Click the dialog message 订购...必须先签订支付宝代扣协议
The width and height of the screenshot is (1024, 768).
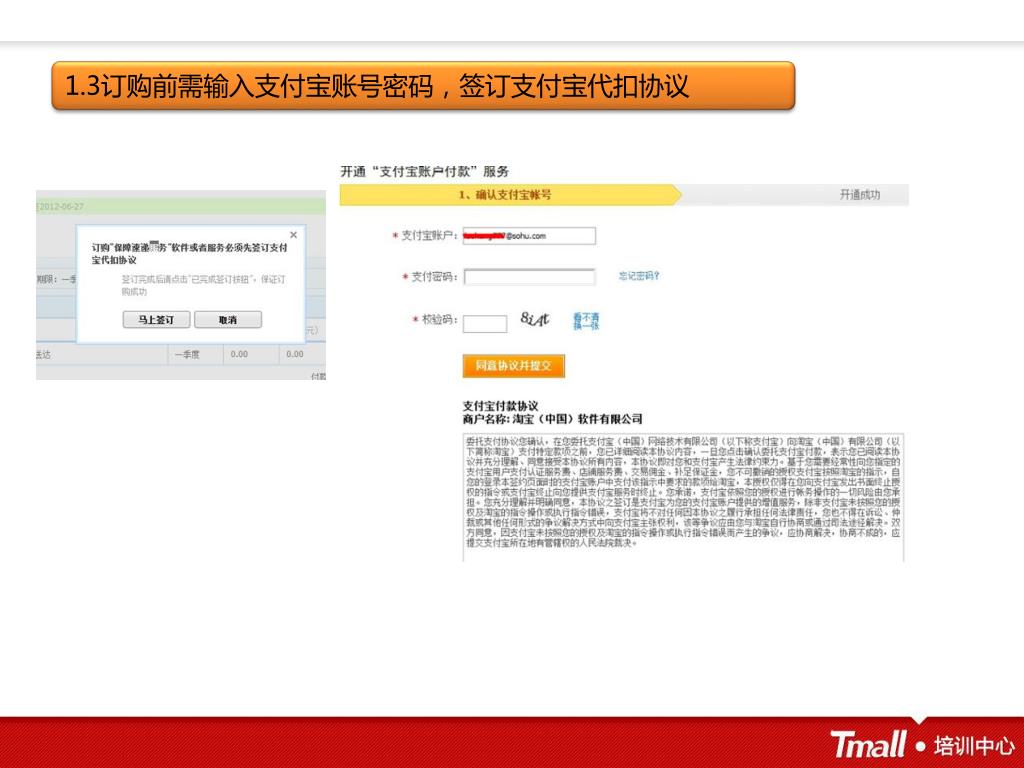coord(189,253)
